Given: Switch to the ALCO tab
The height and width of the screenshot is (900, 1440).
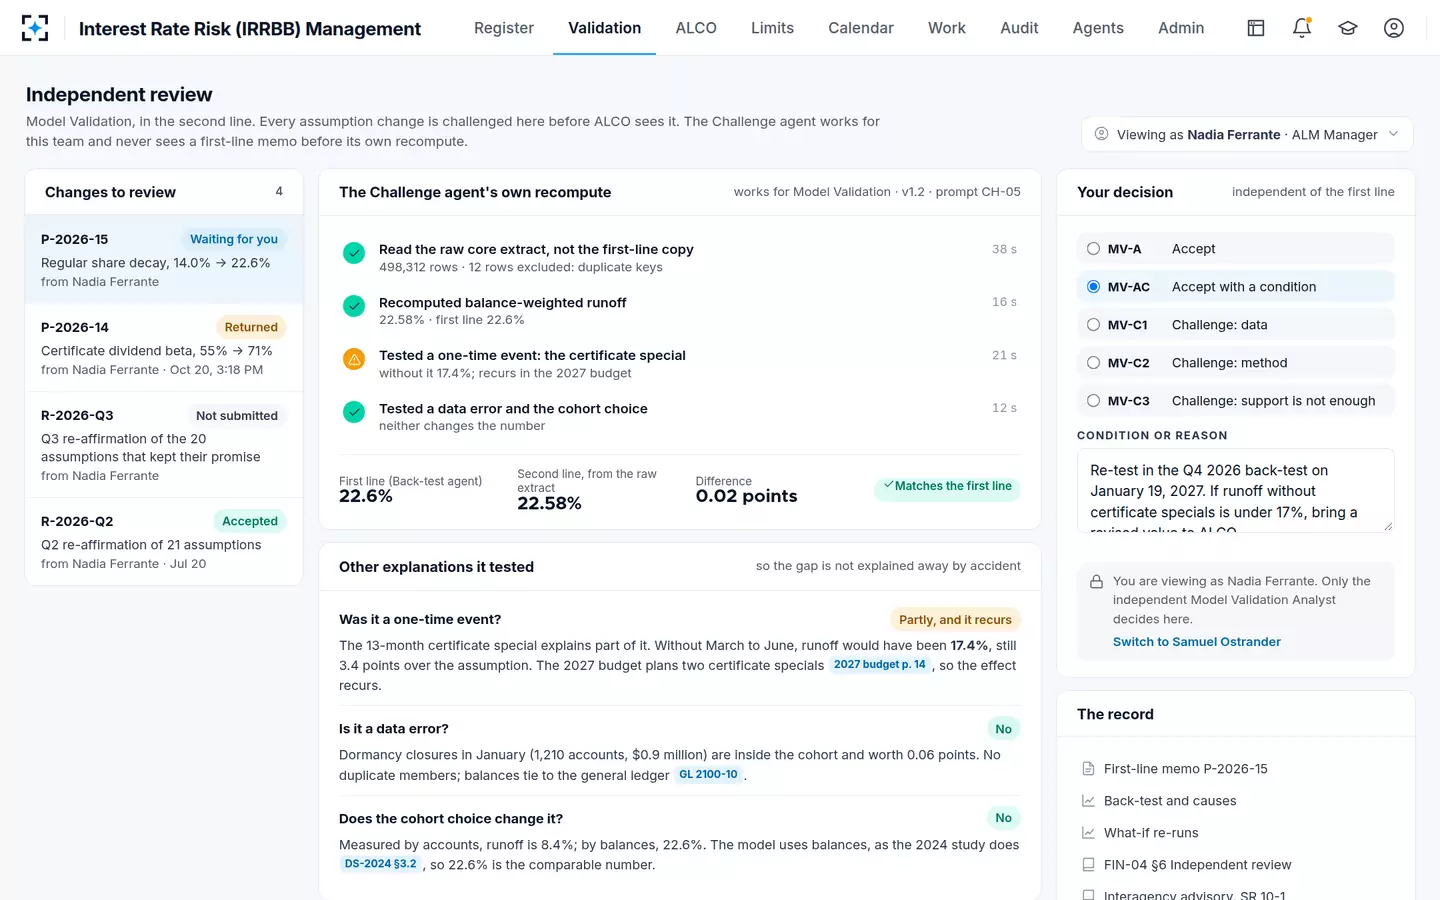Looking at the screenshot, I should coord(696,28).
